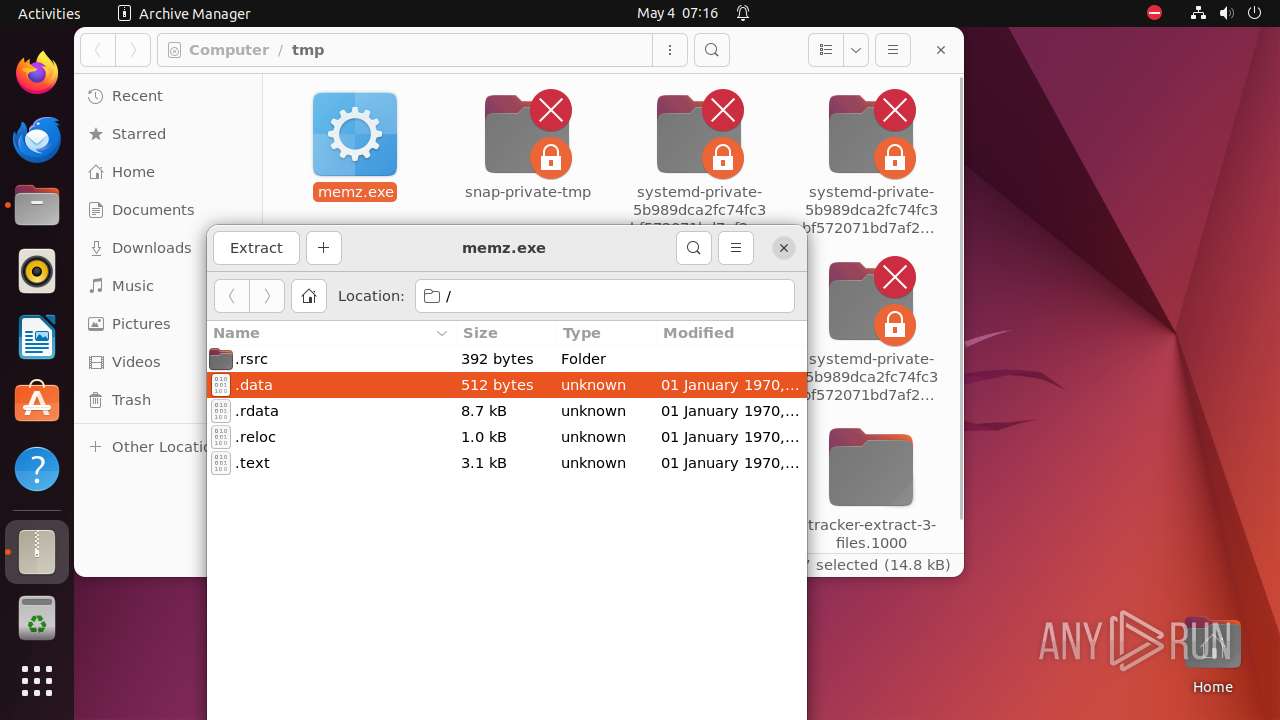Click the .rdata binary file icon
This screenshot has width=1280, height=720.
coord(221,411)
